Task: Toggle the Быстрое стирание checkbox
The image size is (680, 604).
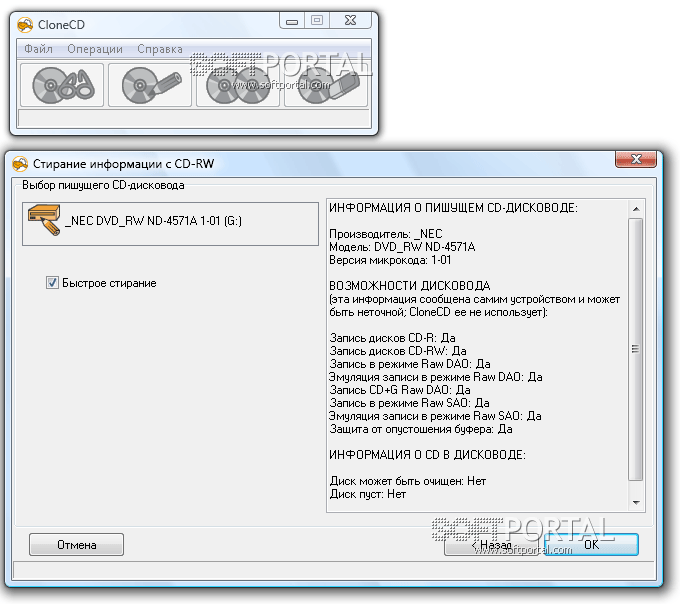Action: (52, 283)
